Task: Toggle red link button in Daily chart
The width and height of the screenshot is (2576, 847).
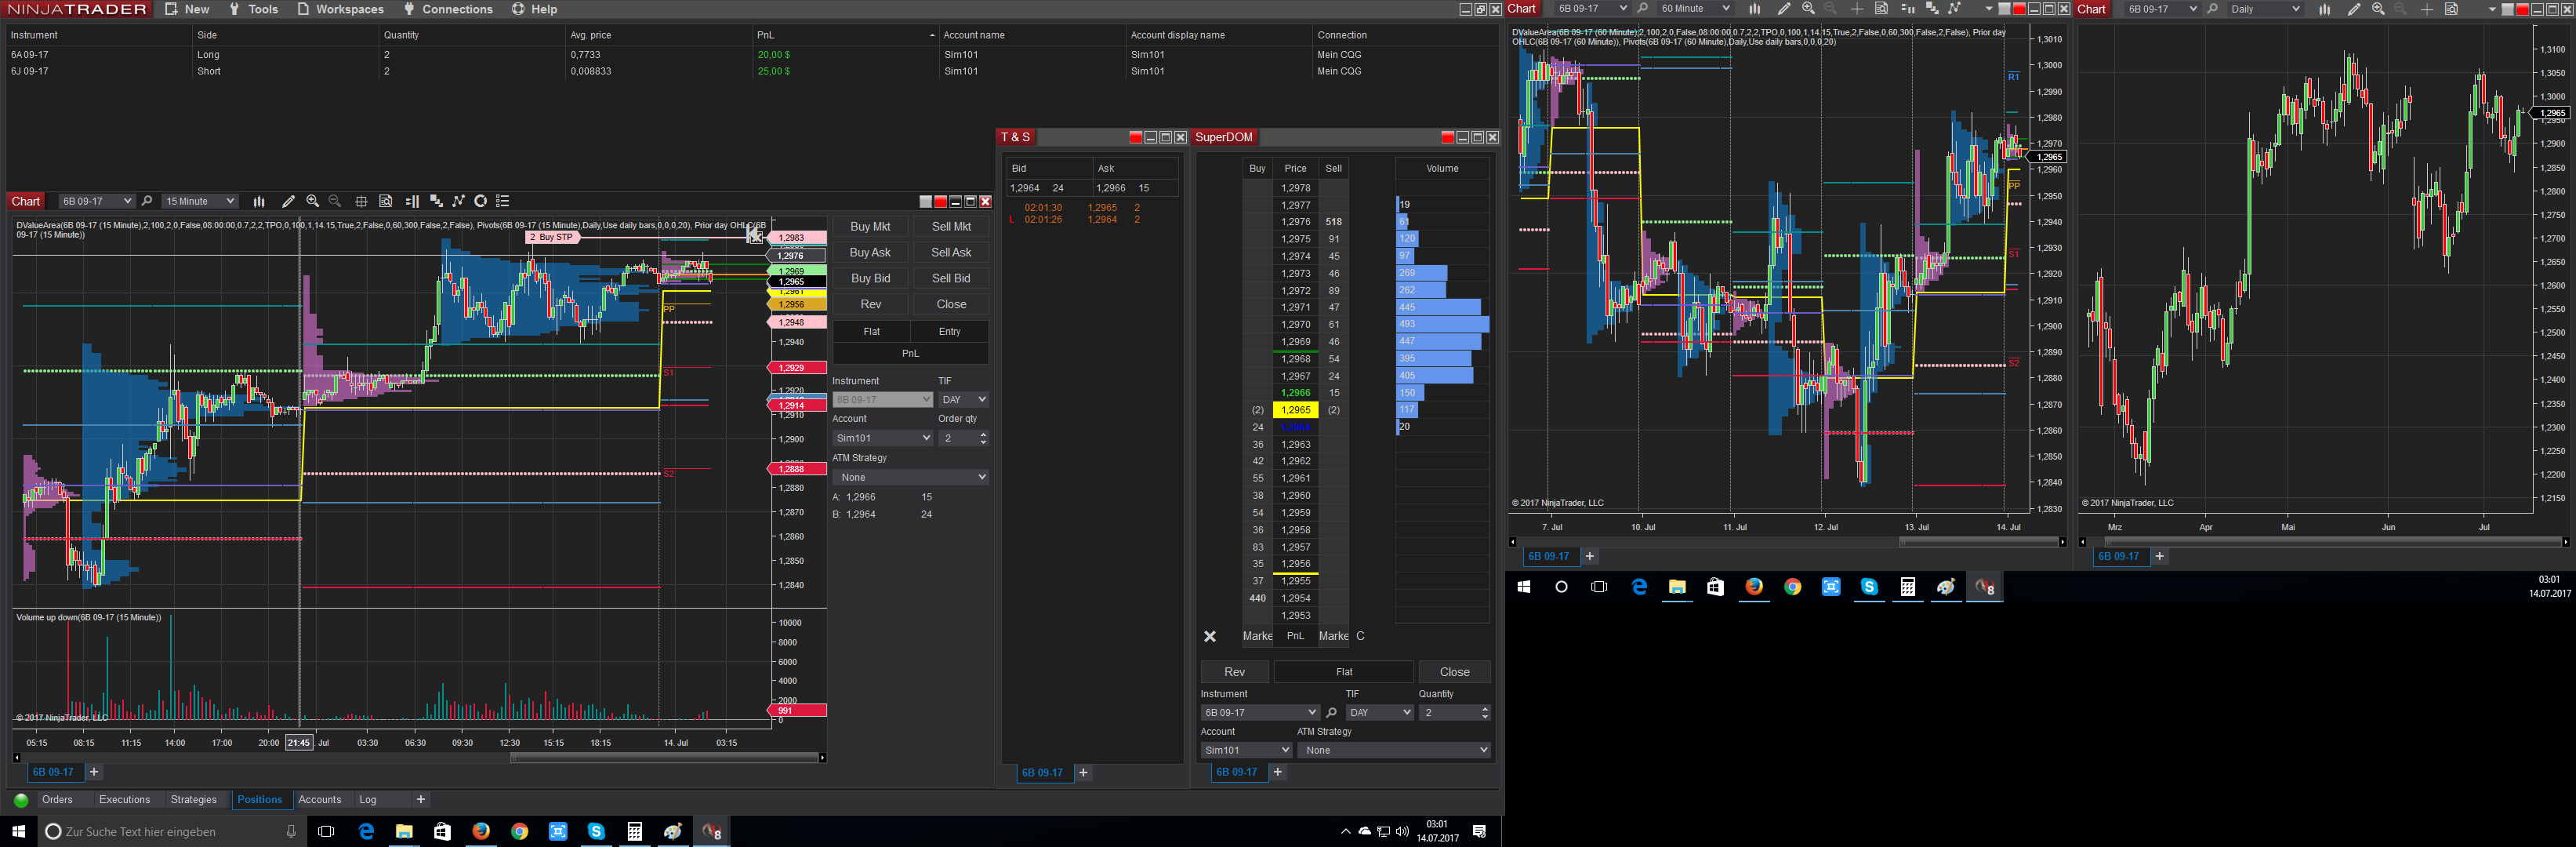Action: pos(2522,9)
